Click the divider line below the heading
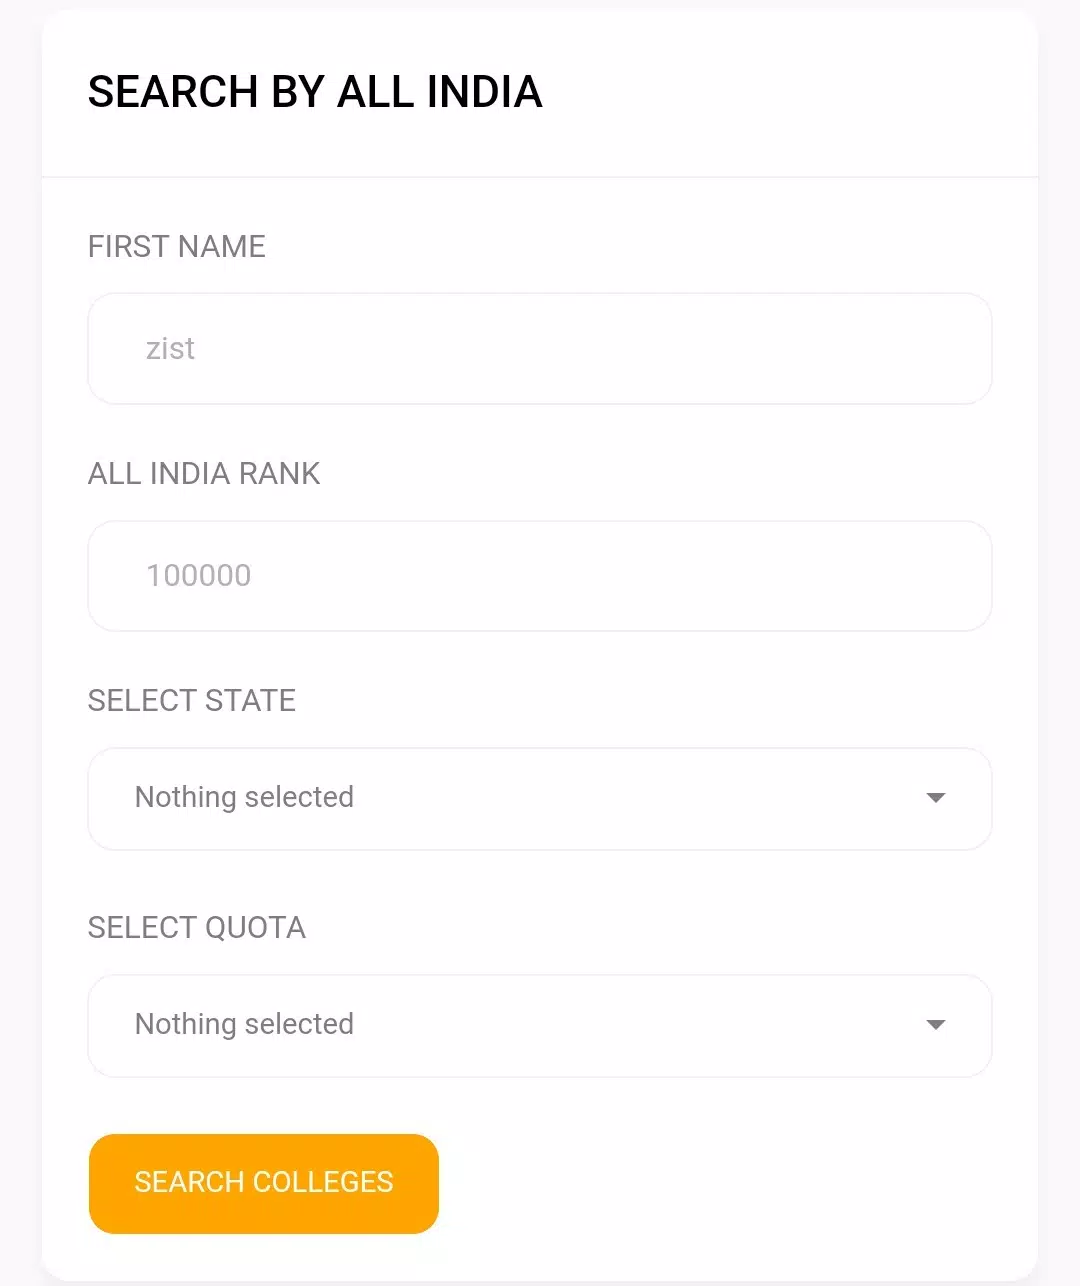1080x1286 pixels. pos(540,177)
